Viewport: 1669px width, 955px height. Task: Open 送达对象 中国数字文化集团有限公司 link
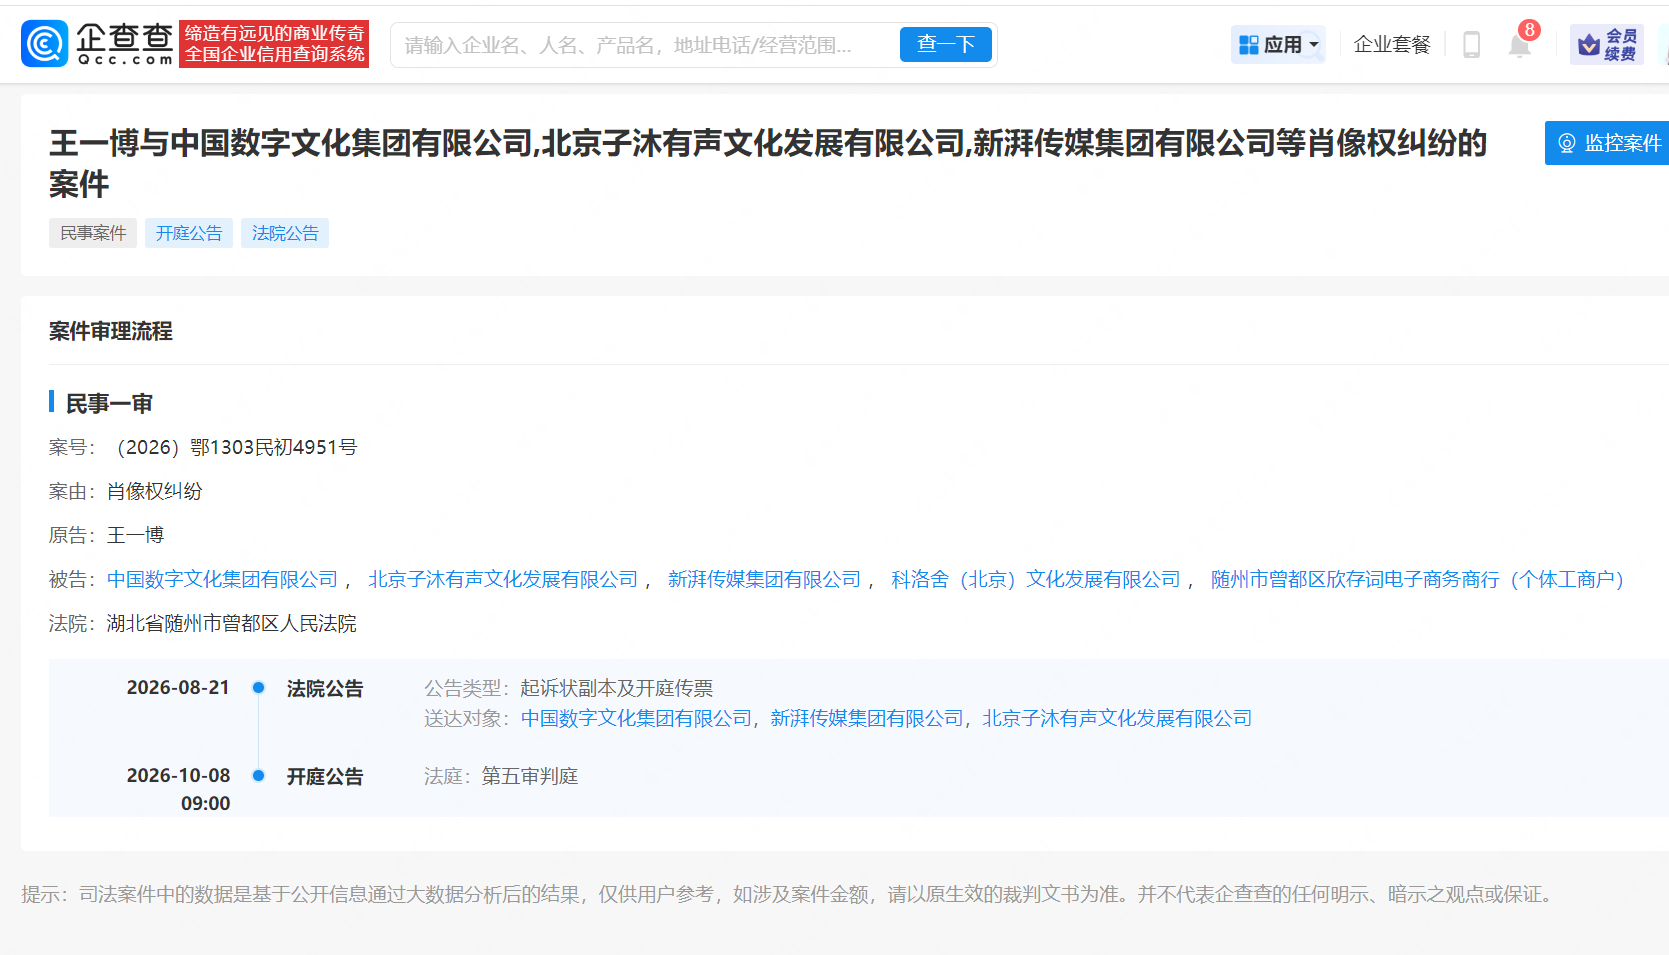tap(636, 718)
